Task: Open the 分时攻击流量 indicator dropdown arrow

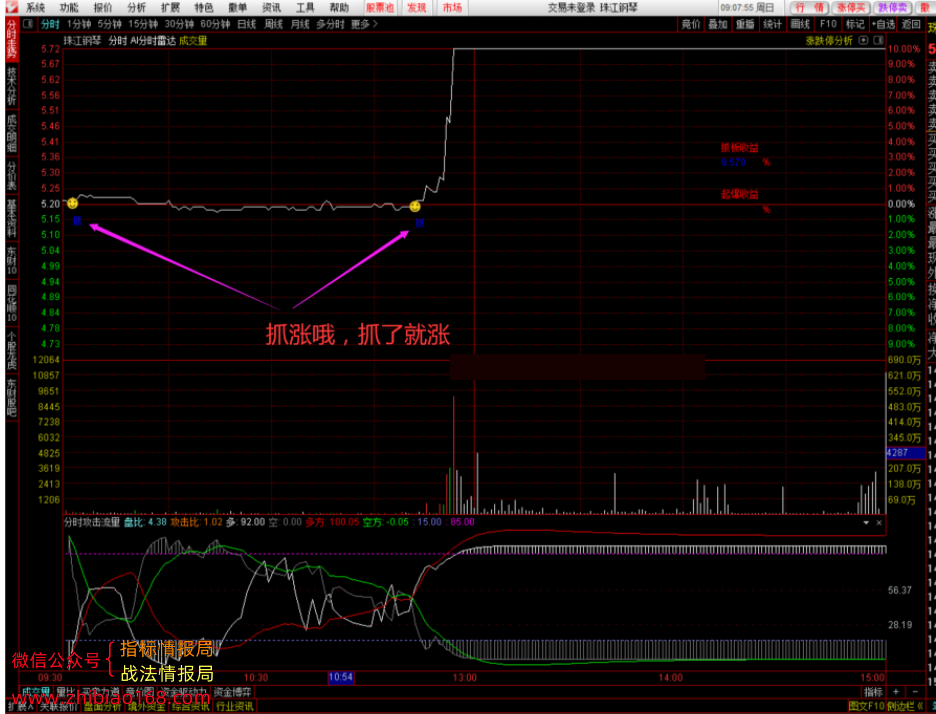Action: coord(866,522)
